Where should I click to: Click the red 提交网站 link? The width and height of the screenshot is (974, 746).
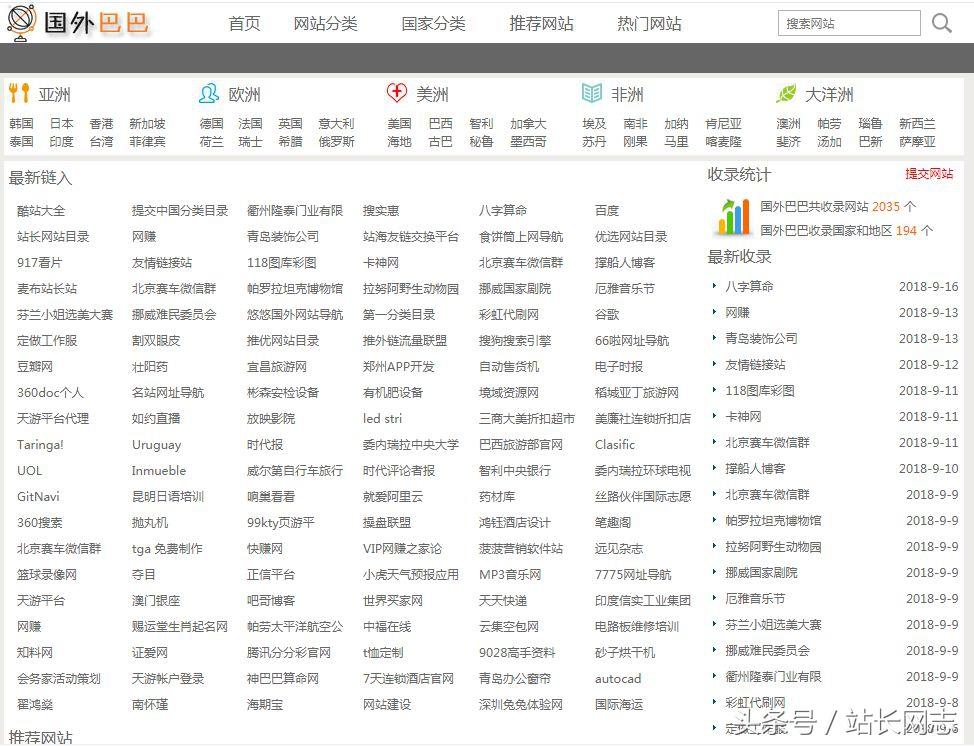tap(929, 173)
